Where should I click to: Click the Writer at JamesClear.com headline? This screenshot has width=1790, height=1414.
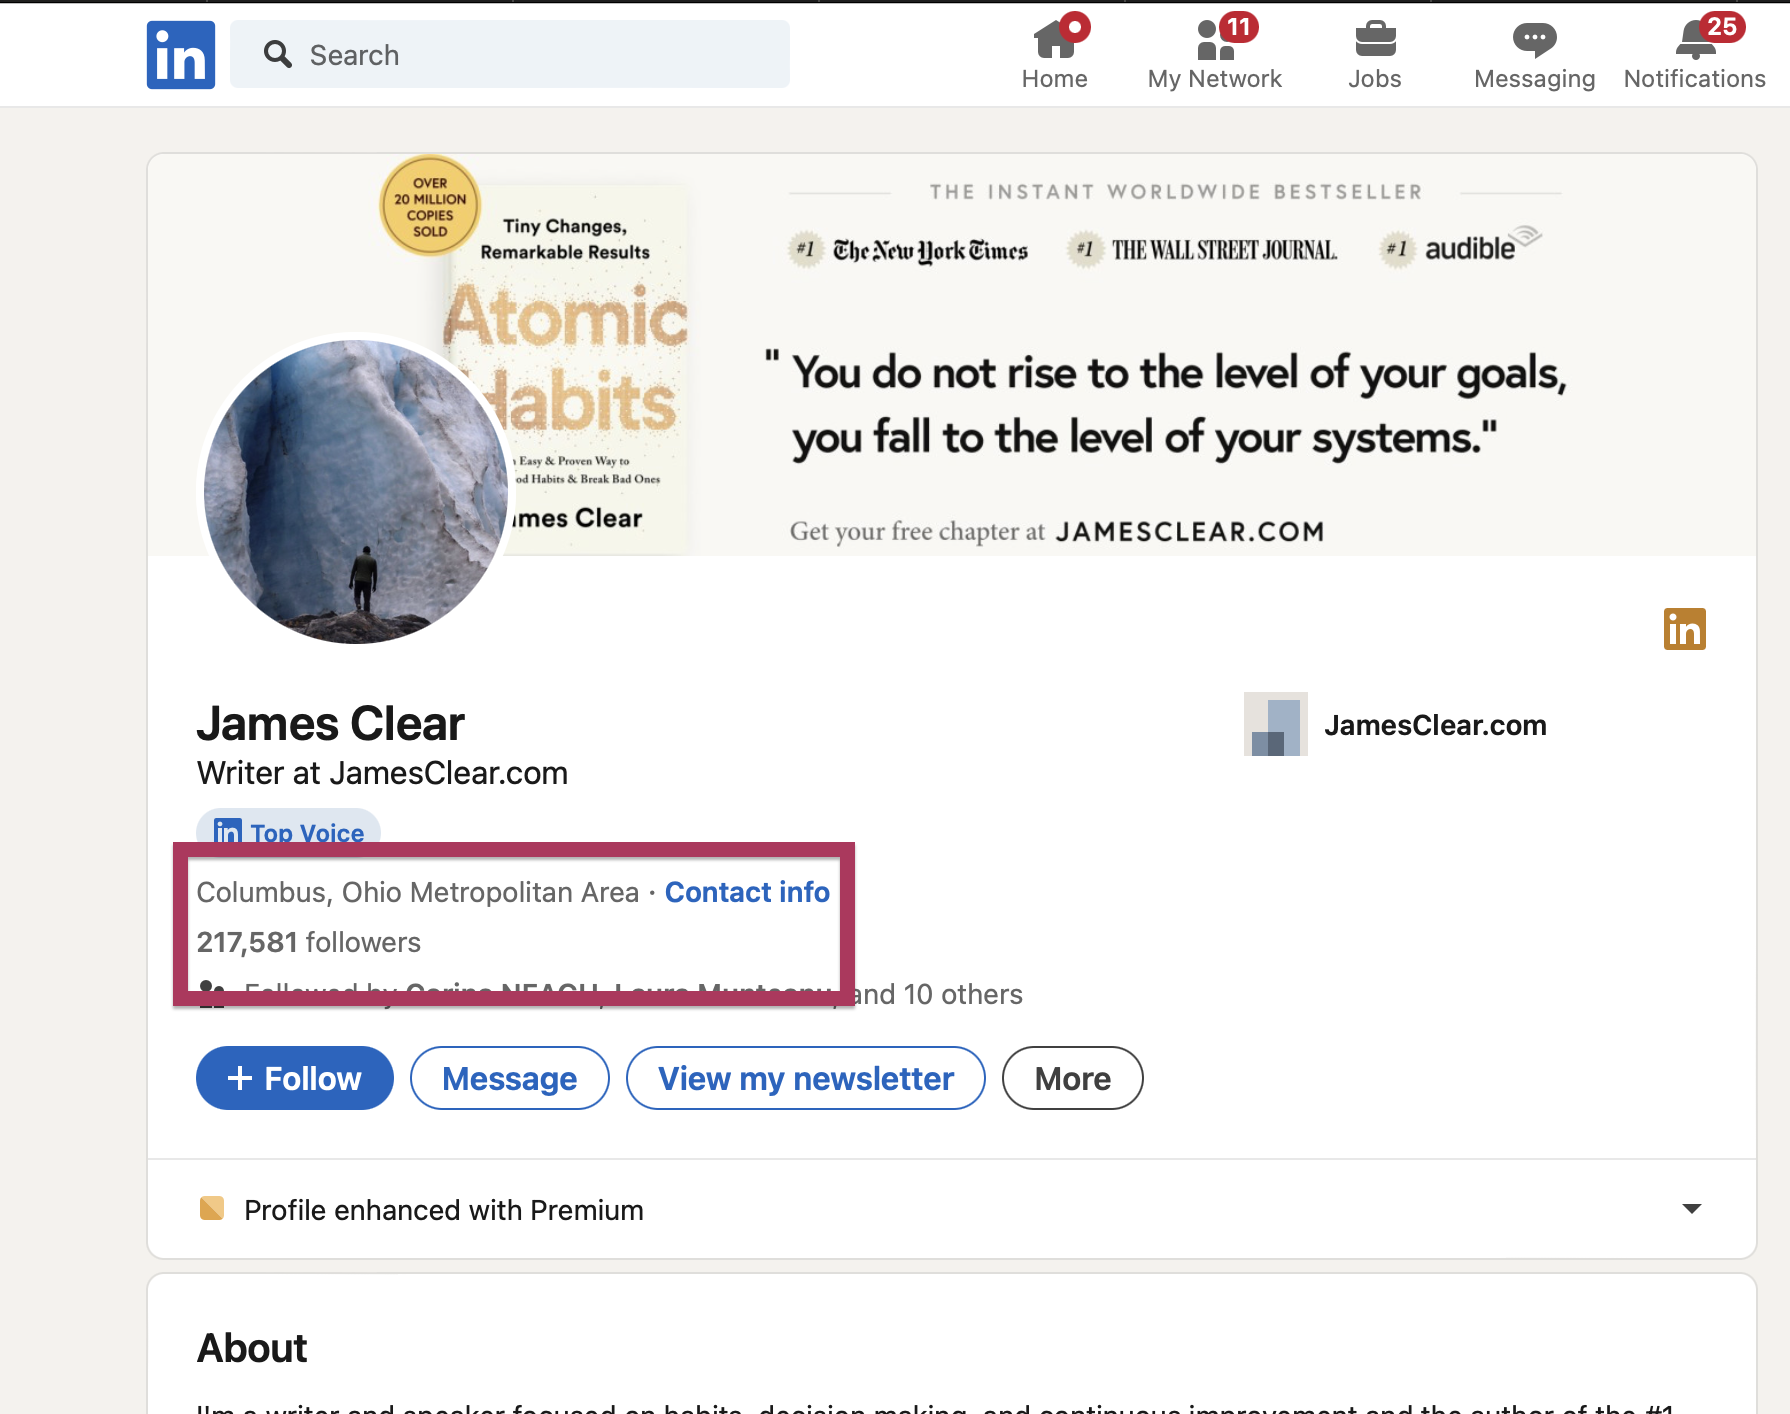(382, 773)
